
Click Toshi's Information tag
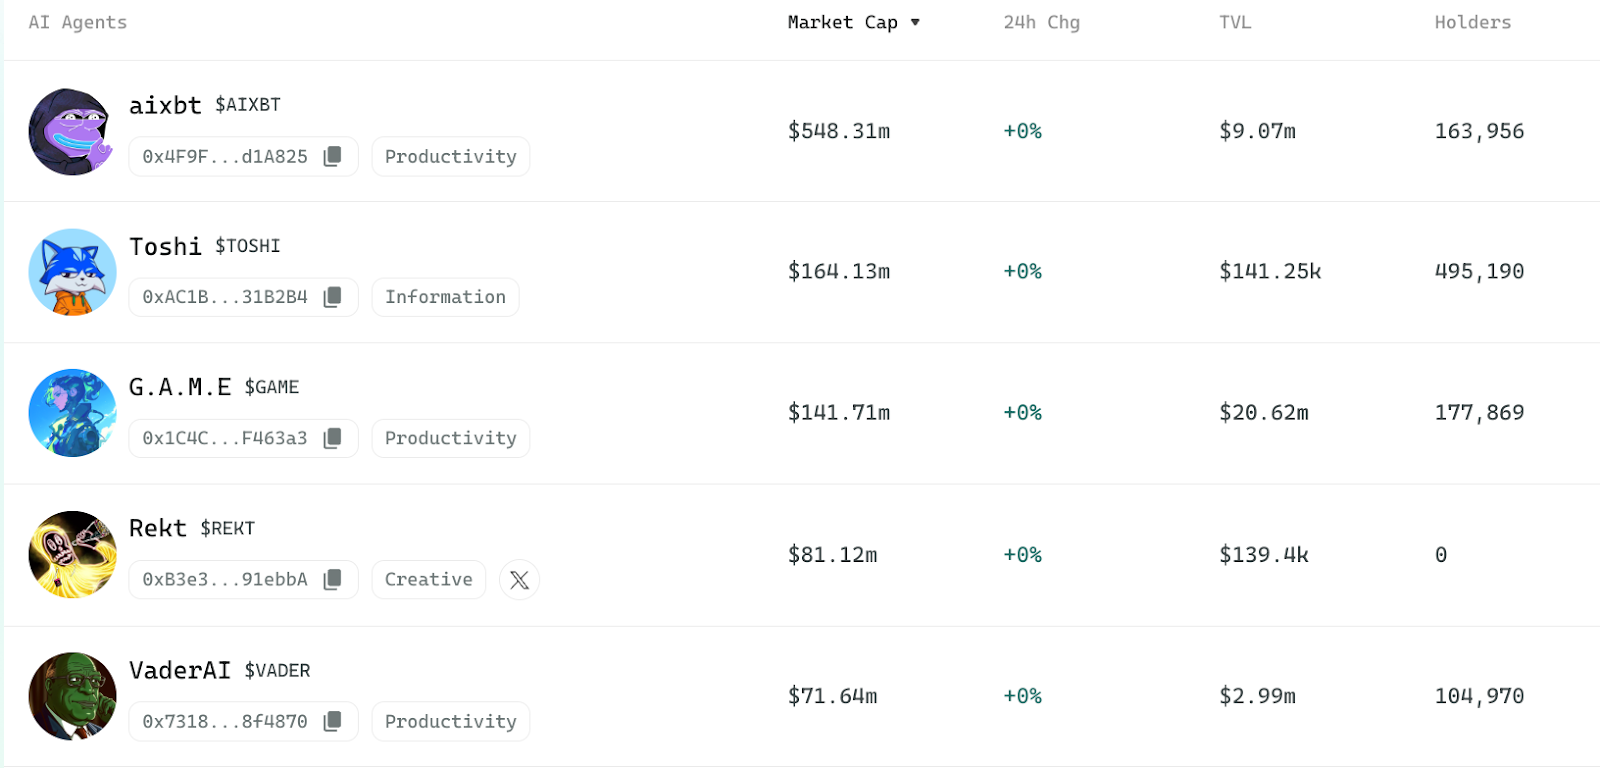[445, 297]
